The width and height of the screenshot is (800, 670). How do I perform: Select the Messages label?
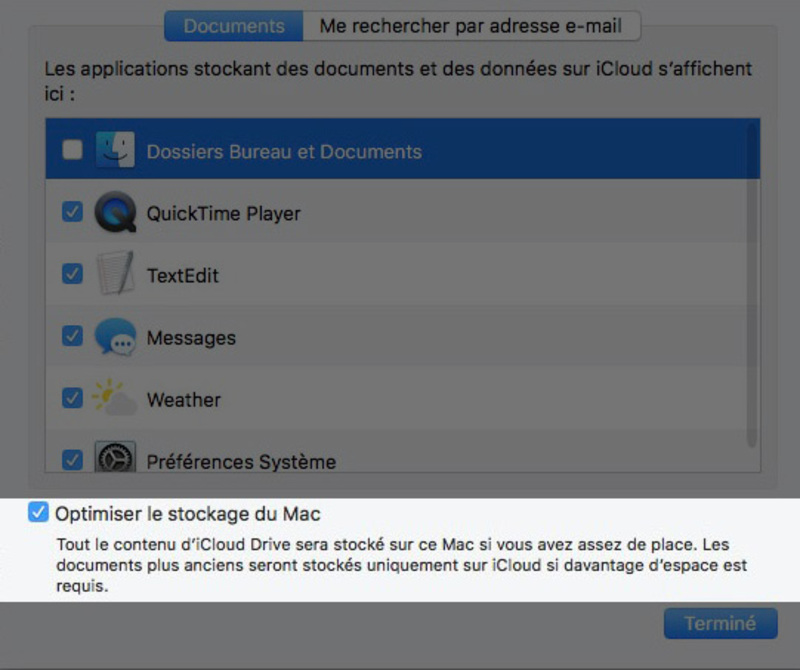pos(191,338)
